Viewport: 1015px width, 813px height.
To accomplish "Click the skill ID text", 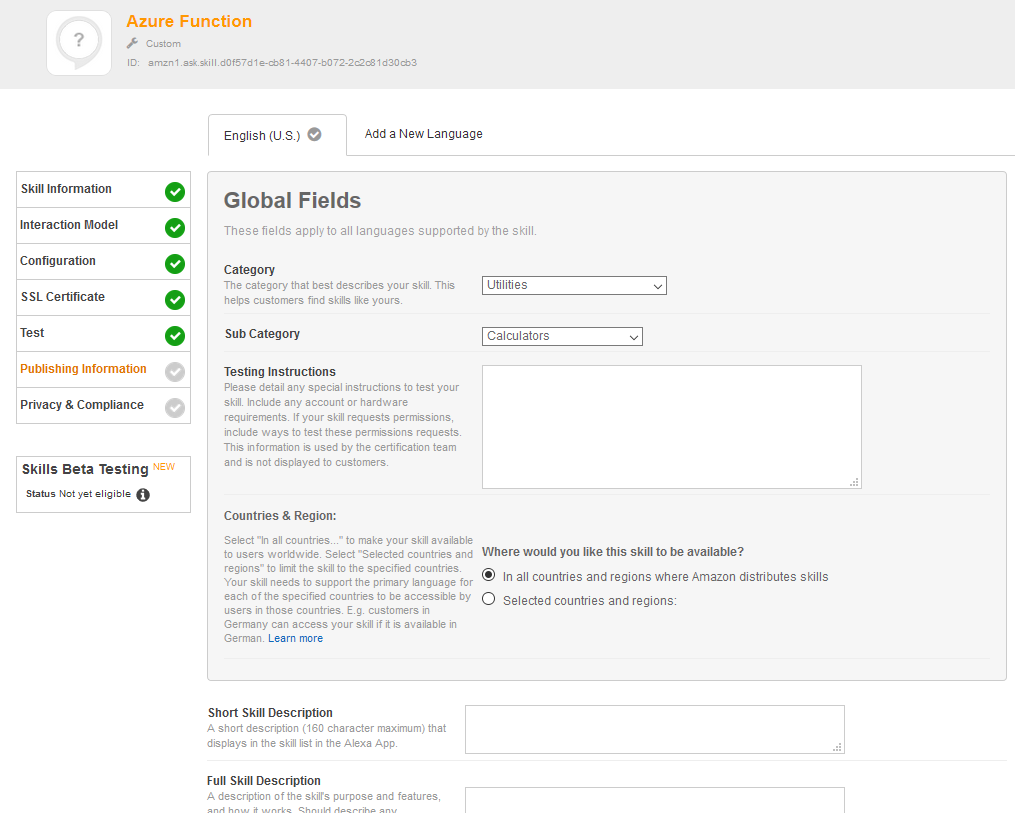I will [x=282, y=63].
